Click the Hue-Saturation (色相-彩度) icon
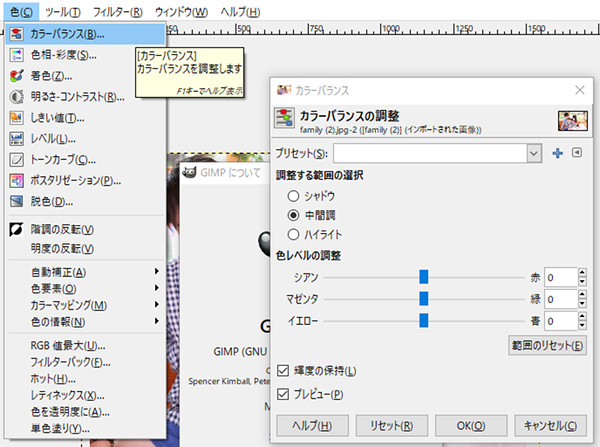The image size is (600, 447). click(16, 54)
